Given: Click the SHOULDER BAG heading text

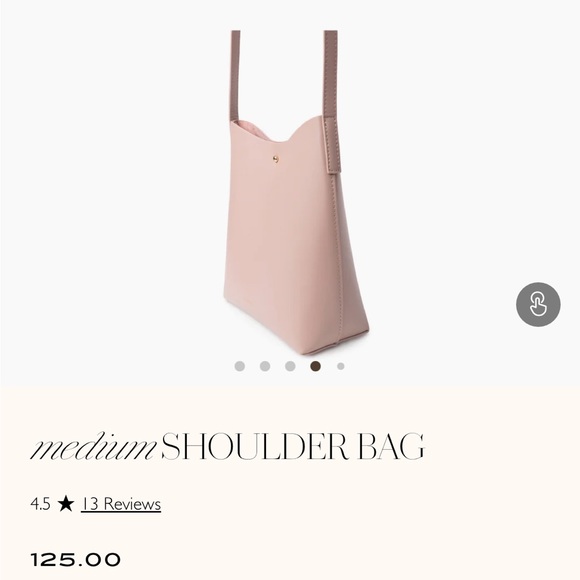Looking at the screenshot, I should [293, 446].
